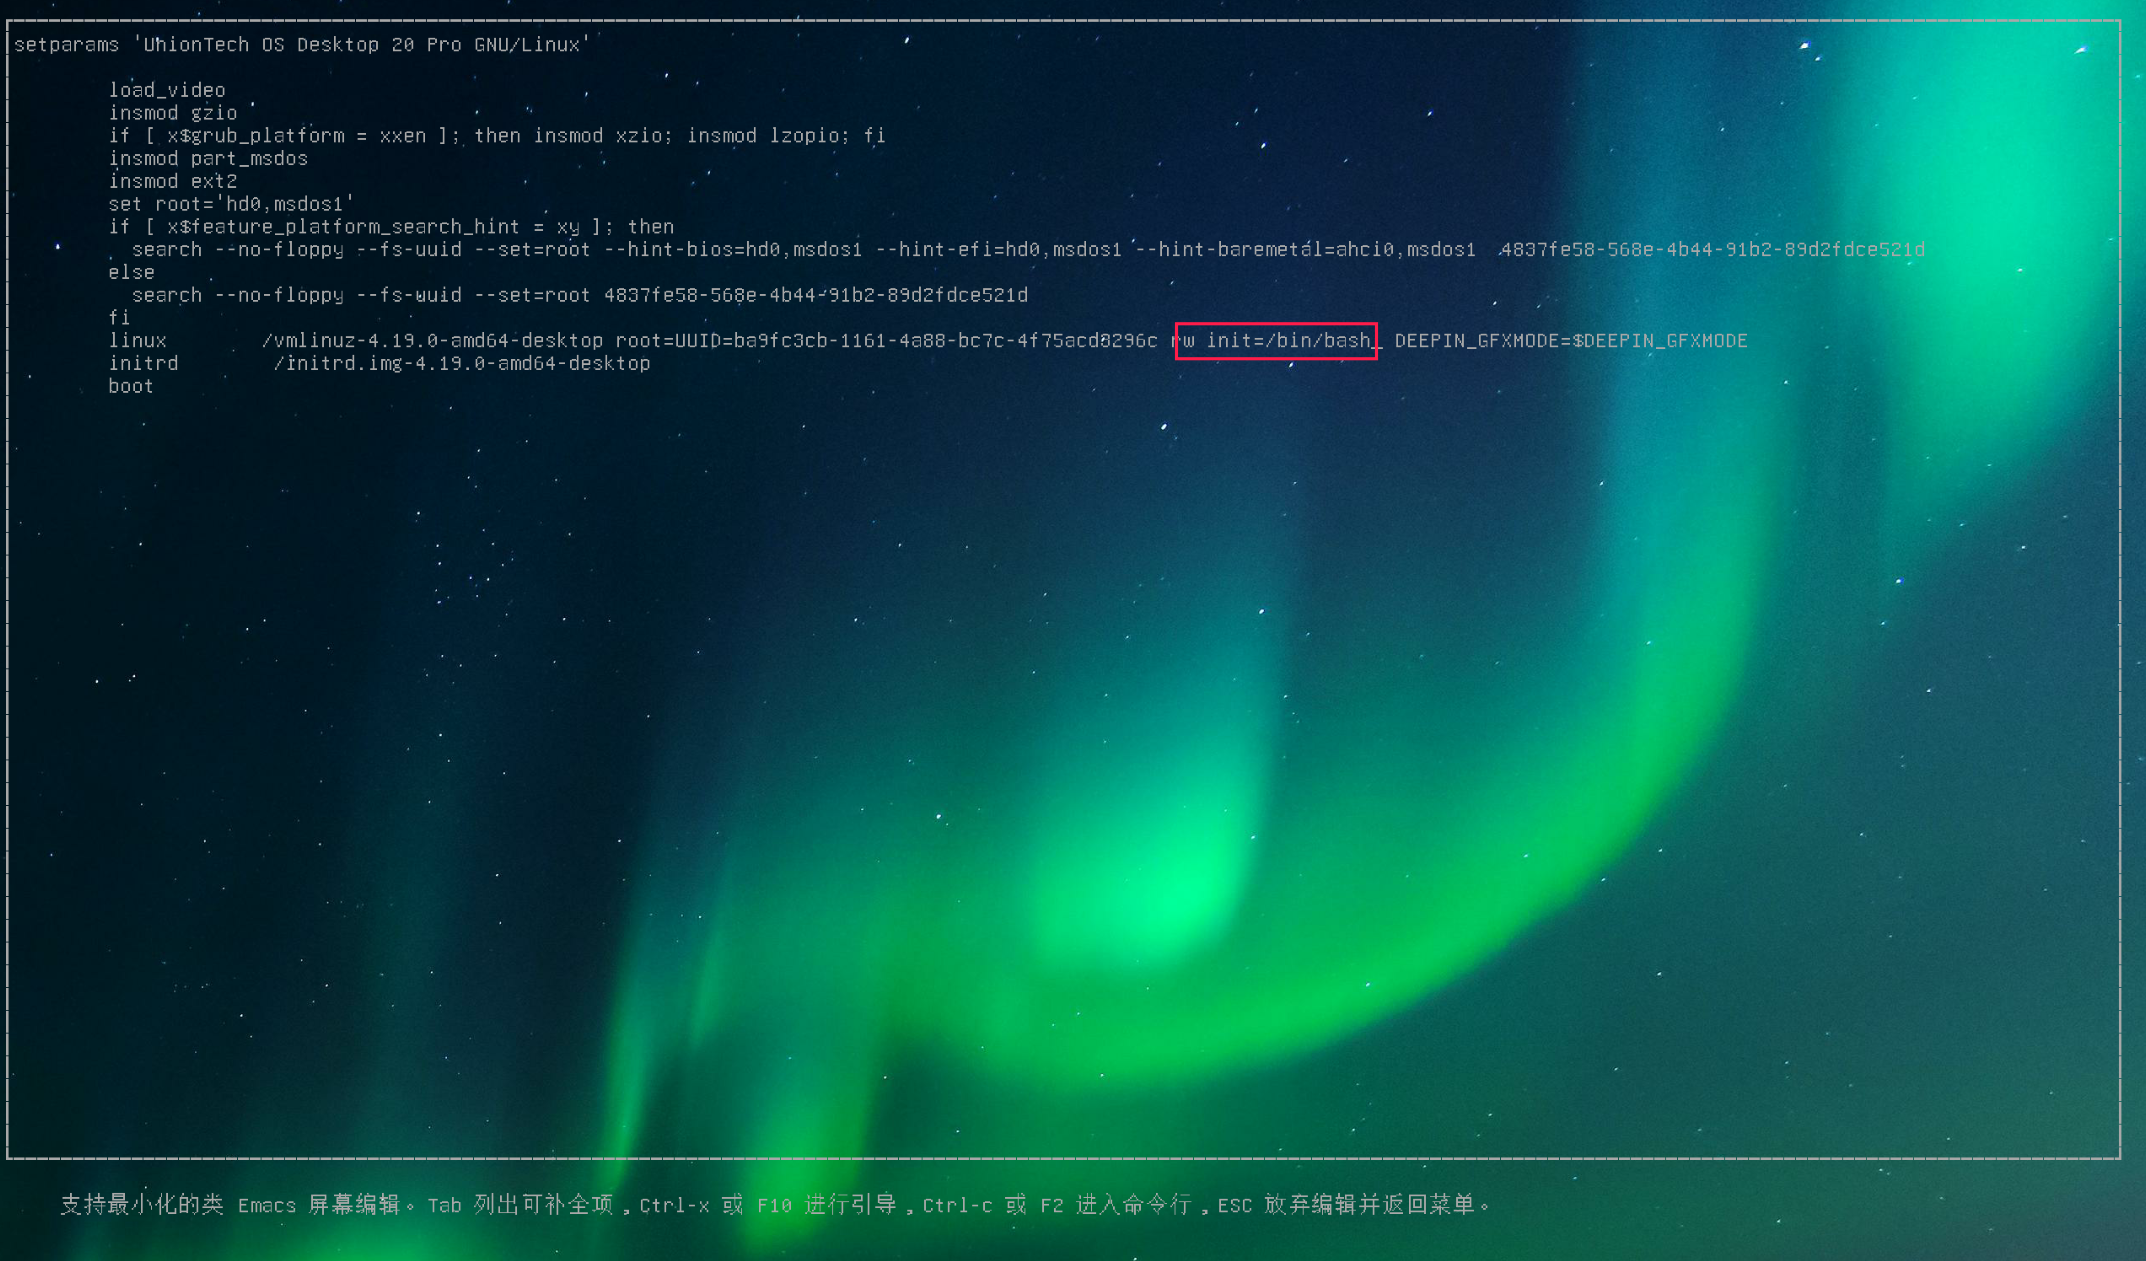This screenshot has height=1261, width=2146.
Task: Click the 'insmod ext2' line
Action: [173, 181]
